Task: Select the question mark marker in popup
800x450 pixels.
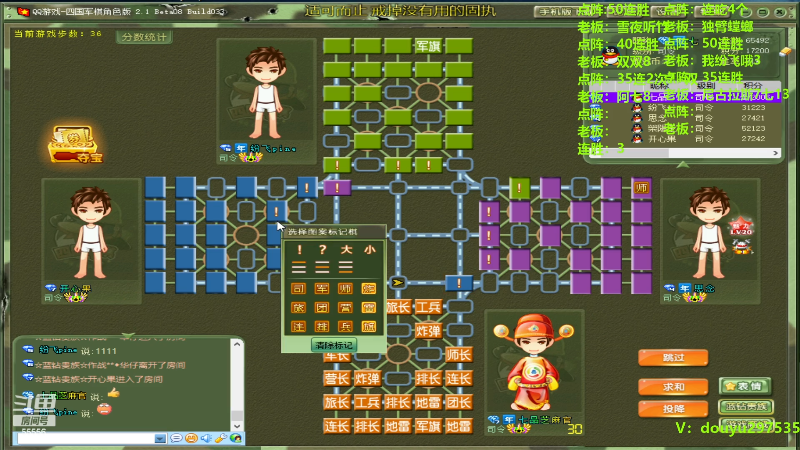Action: [322, 250]
